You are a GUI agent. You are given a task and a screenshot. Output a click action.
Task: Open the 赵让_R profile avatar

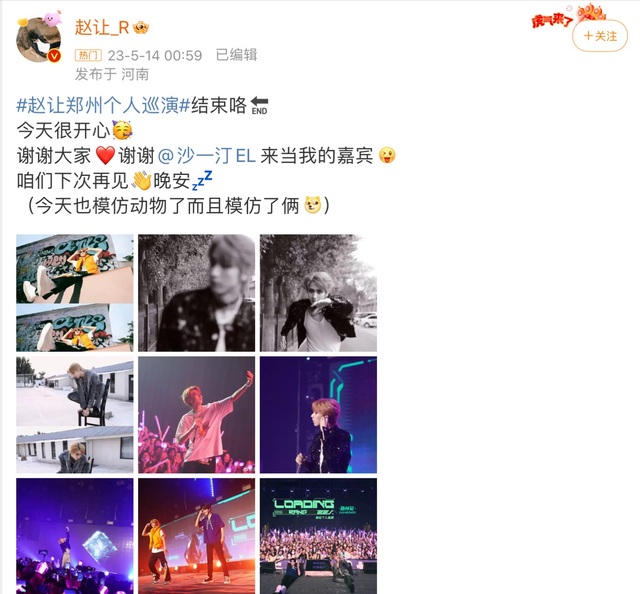pyautogui.click(x=38, y=40)
